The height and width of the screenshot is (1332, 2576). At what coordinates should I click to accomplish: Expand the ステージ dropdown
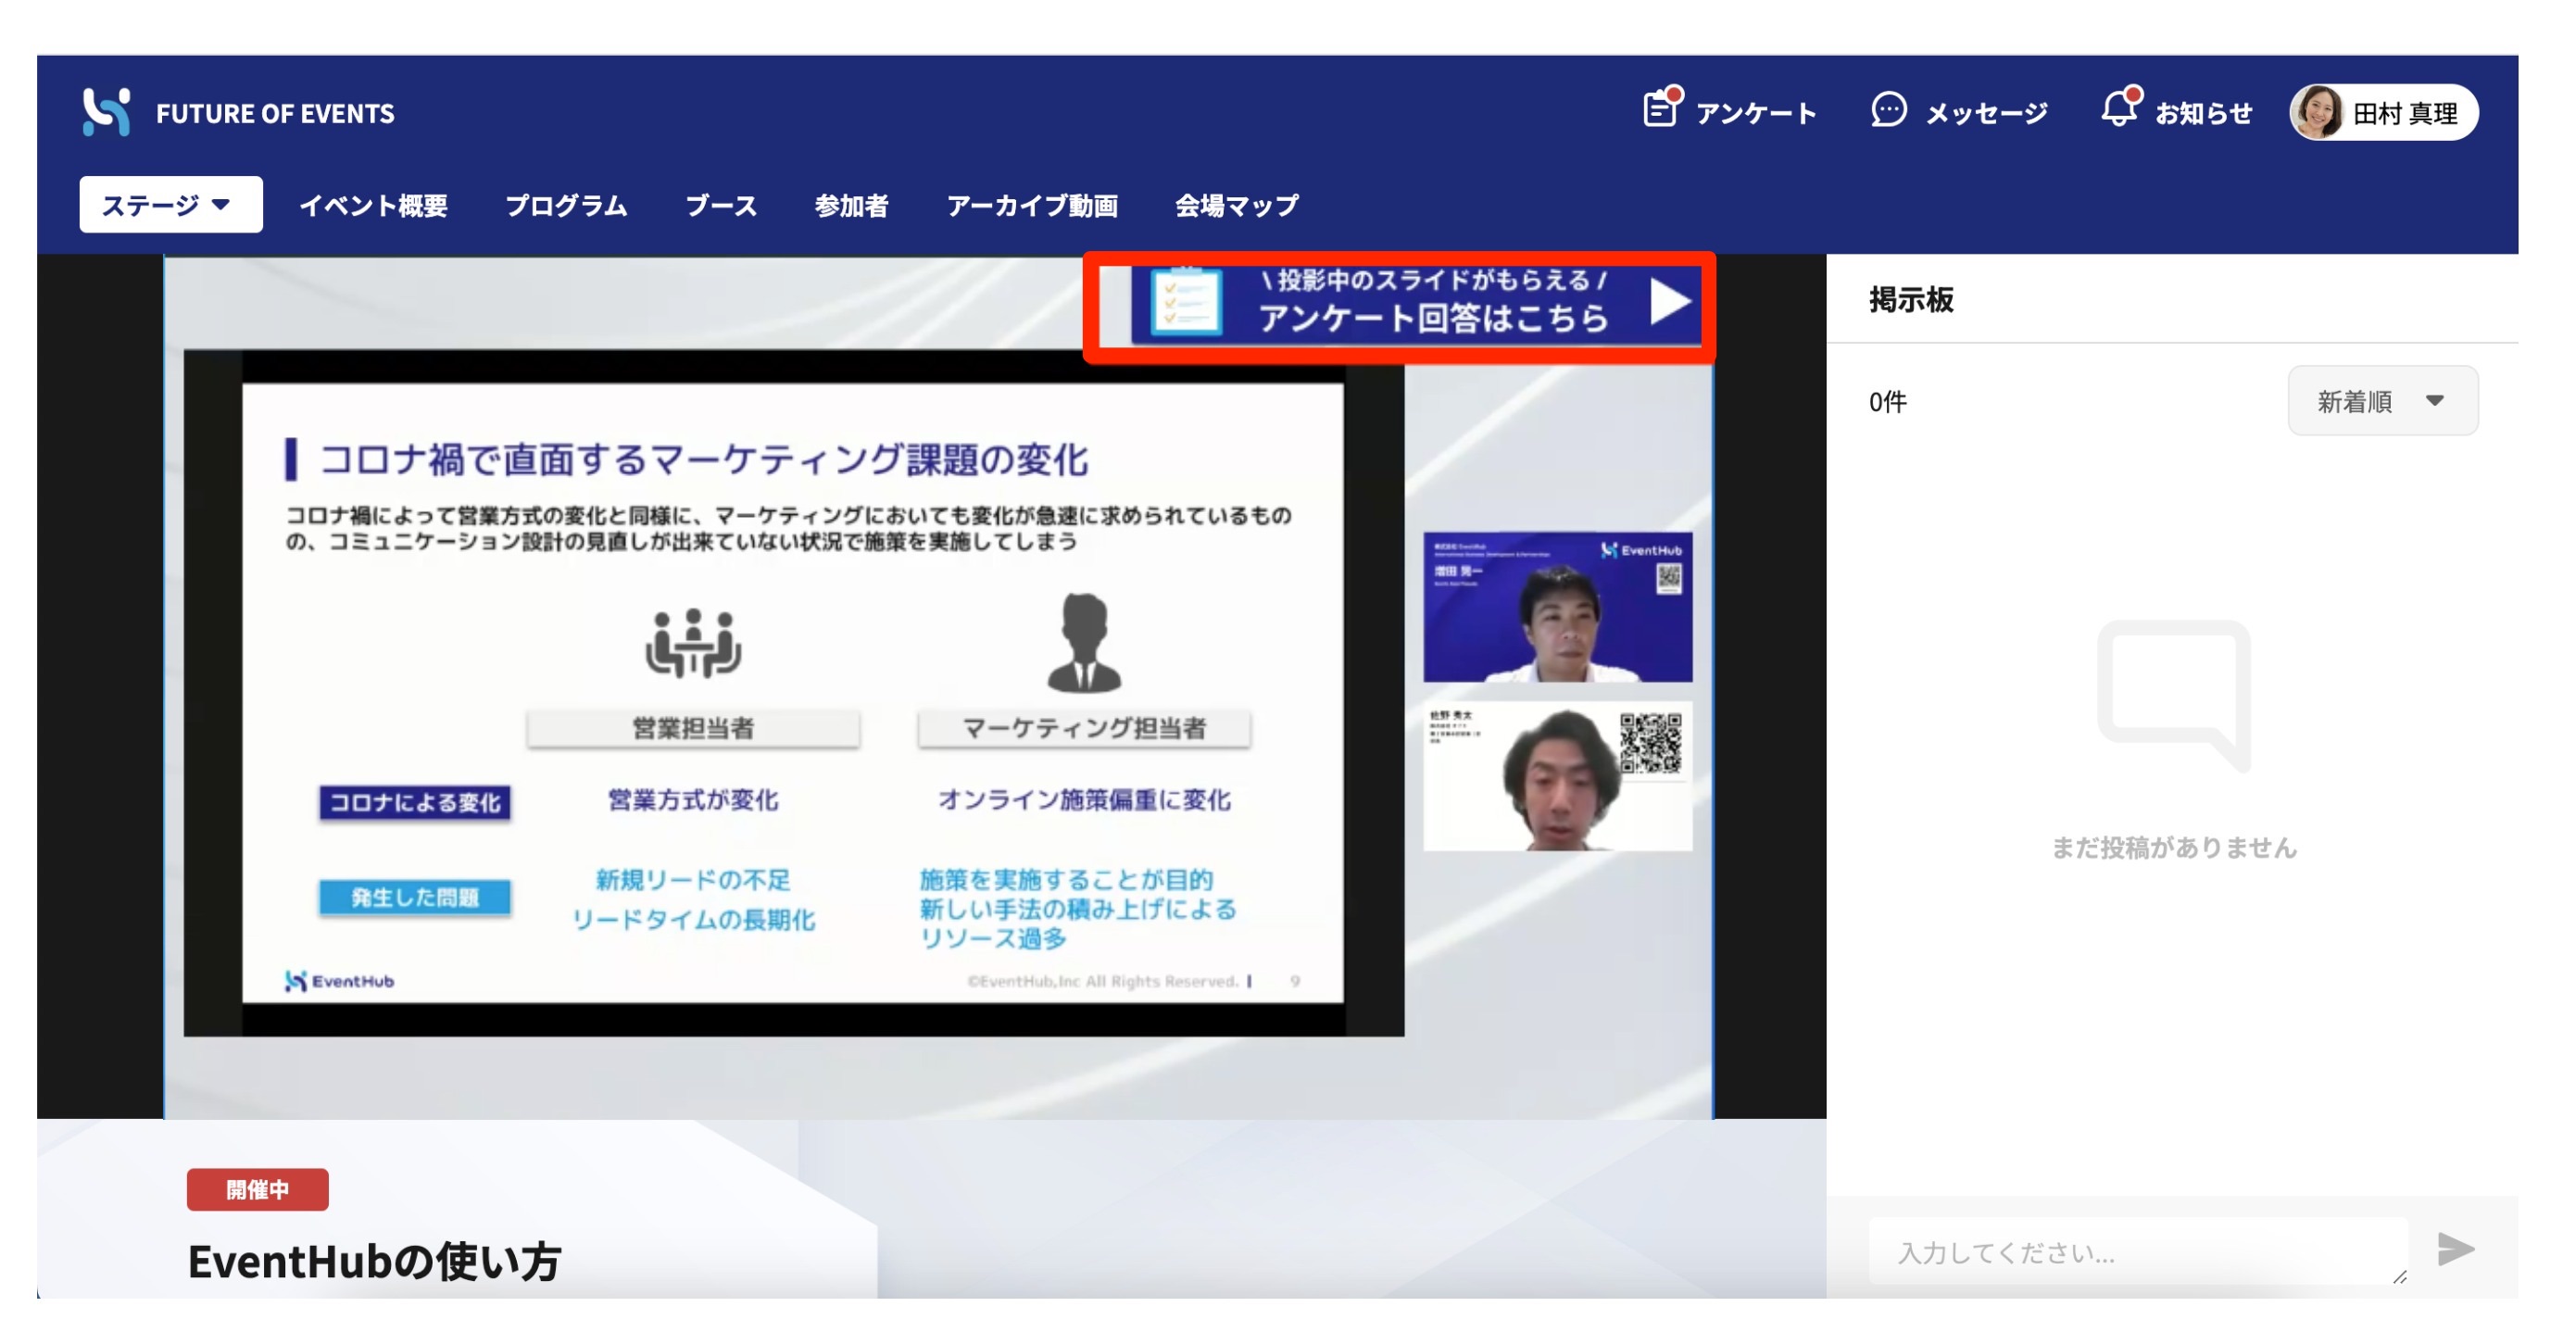pyautogui.click(x=171, y=205)
